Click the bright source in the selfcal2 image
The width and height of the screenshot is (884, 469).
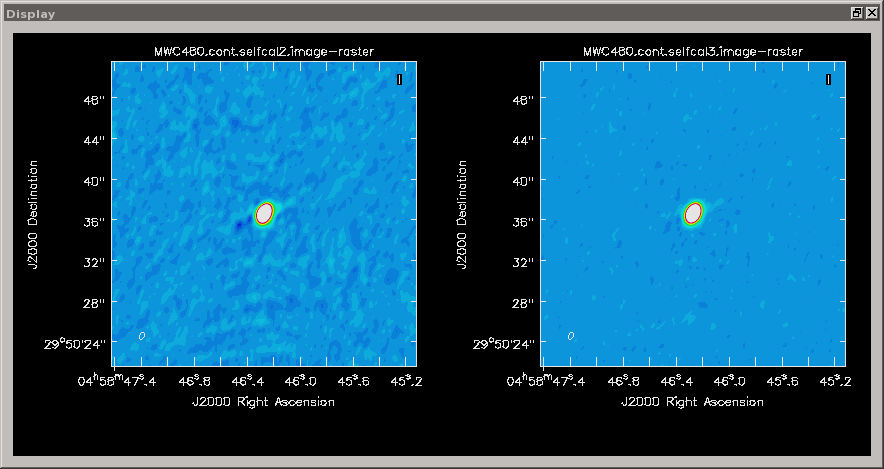pyautogui.click(x=264, y=213)
